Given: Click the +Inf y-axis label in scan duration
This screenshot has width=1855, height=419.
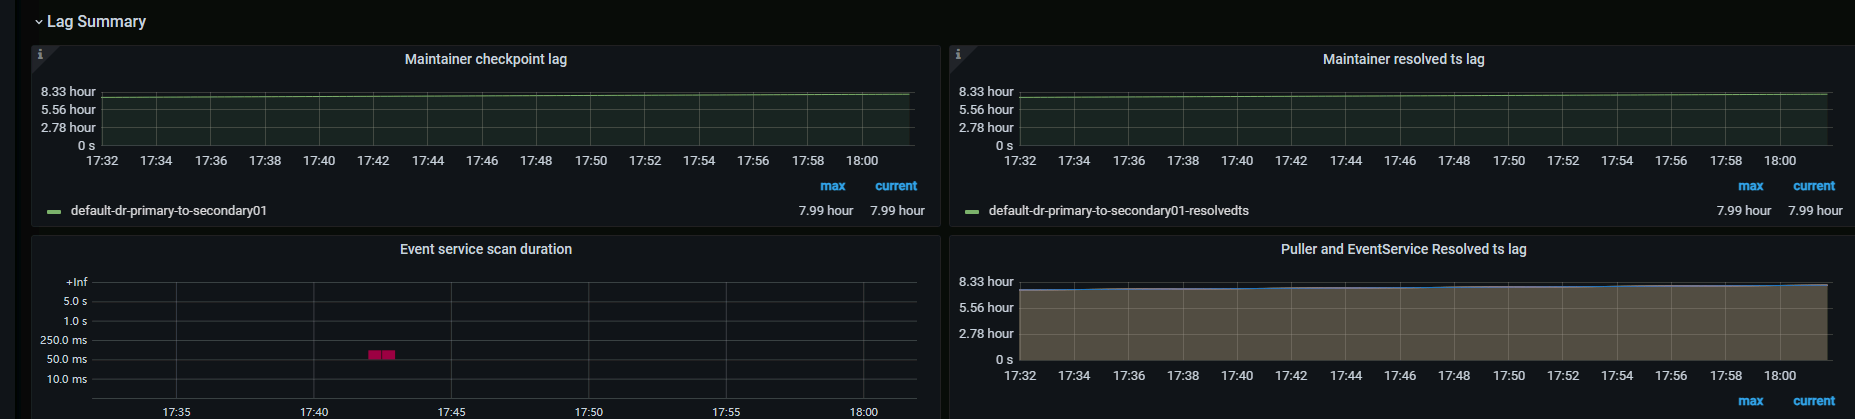Looking at the screenshot, I should [x=77, y=282].
